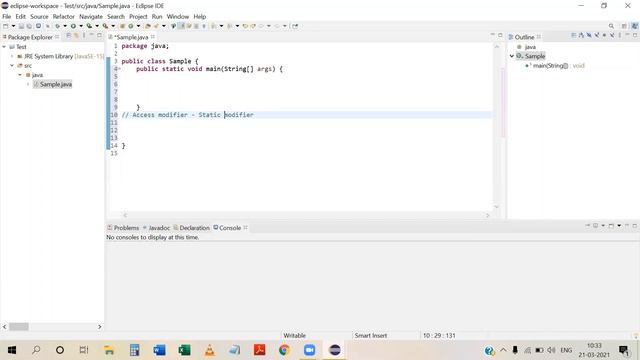The image size is (640, 360).
Task: Collapse the src folder node
Action: pos(12,65)
